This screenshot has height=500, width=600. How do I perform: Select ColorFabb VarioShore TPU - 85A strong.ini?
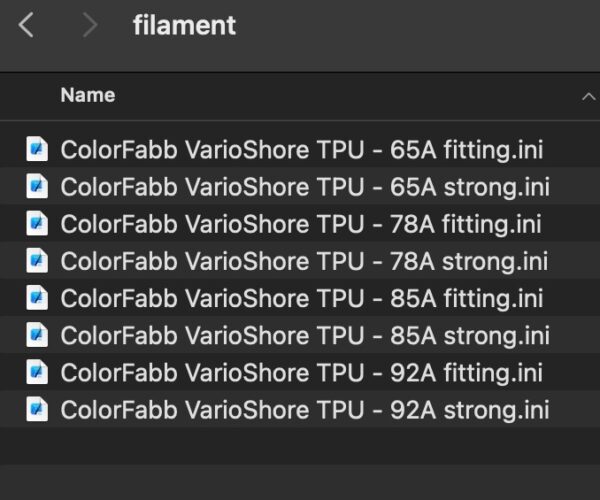coord(300,335)
